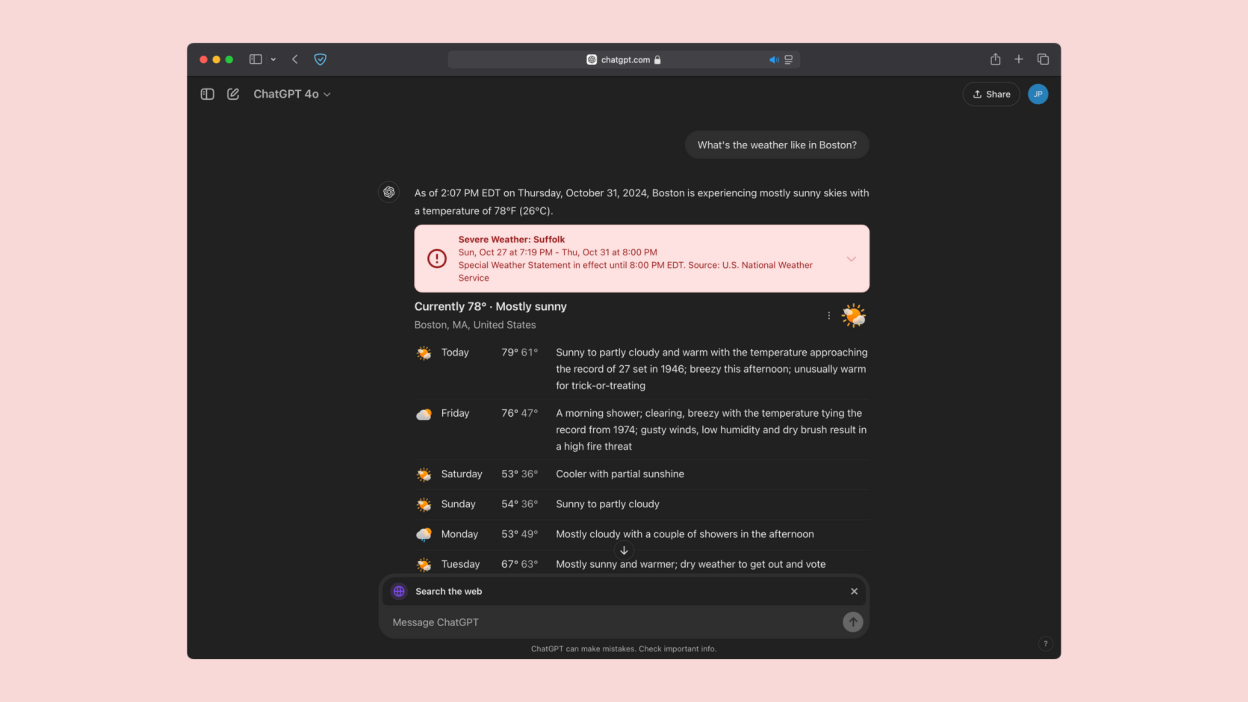Click the Message ChatGPT input field

(610, 622)
